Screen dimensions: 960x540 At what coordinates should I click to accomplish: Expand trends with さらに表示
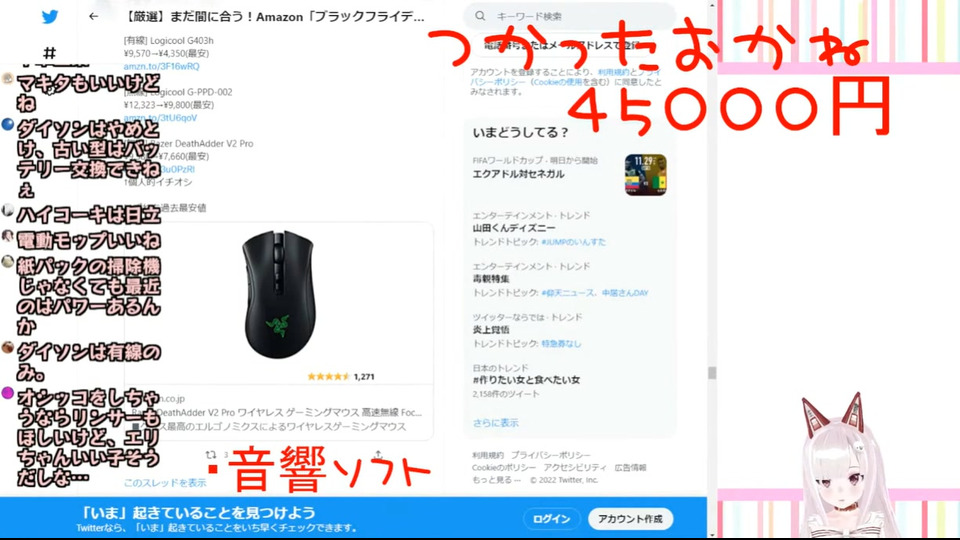click(x=495, y=423)
